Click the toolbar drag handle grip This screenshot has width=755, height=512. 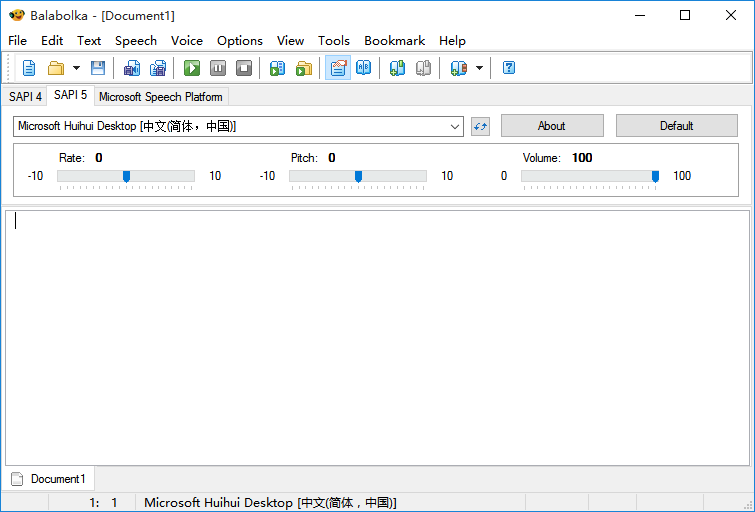pyautogui.click(x=9, y=68)
